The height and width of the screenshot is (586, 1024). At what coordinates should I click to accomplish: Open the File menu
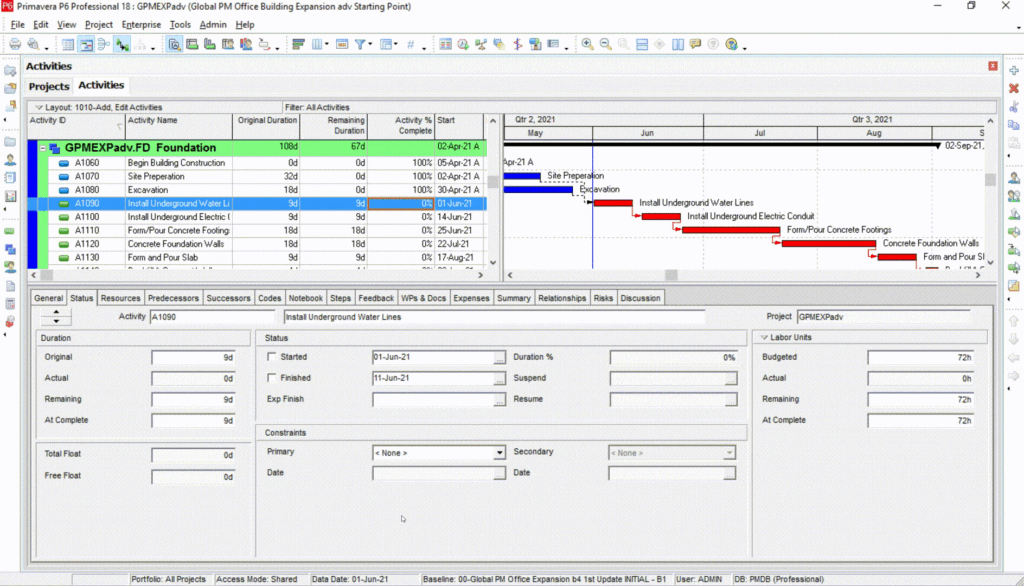[x=18, y=25]
